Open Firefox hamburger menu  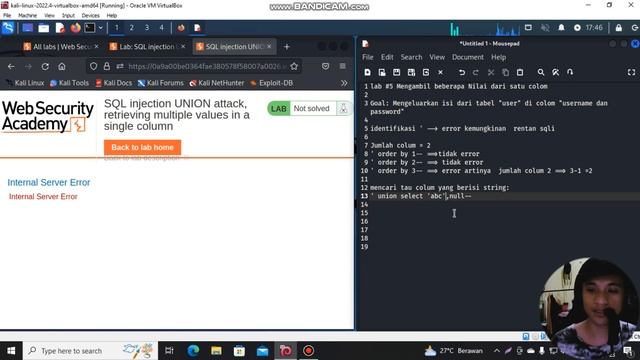[342, 66]
